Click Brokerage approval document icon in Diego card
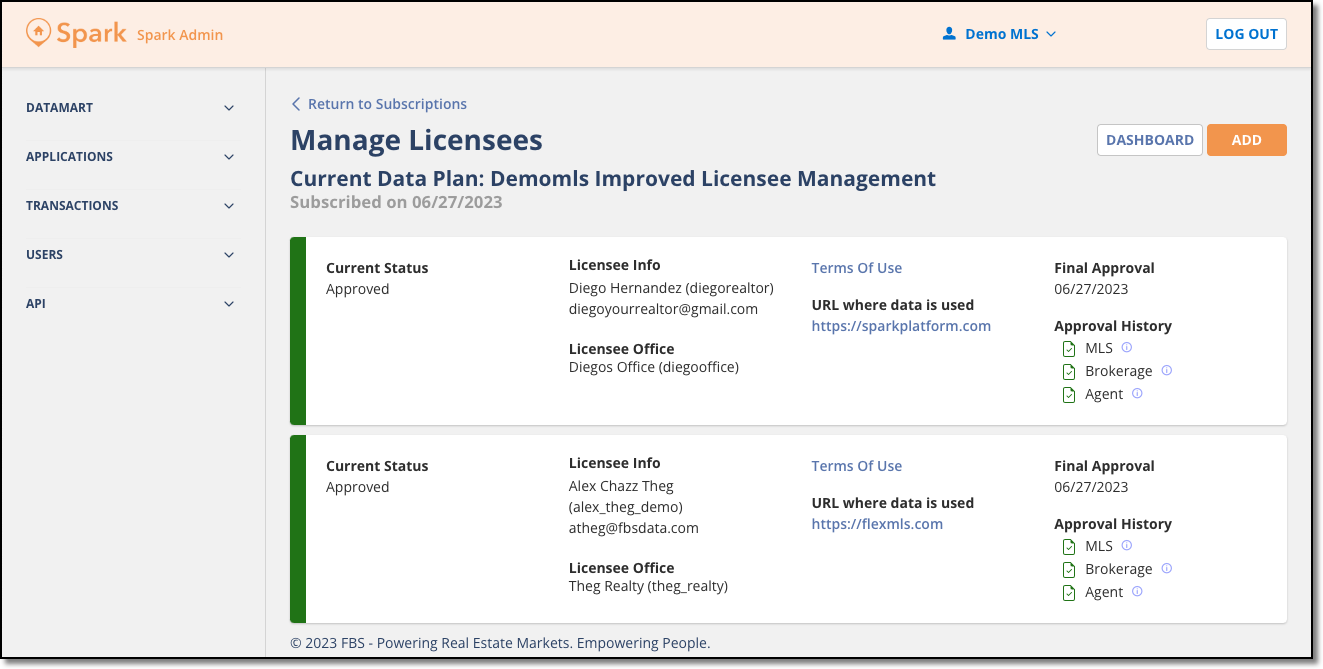 tap(1069, 372)
